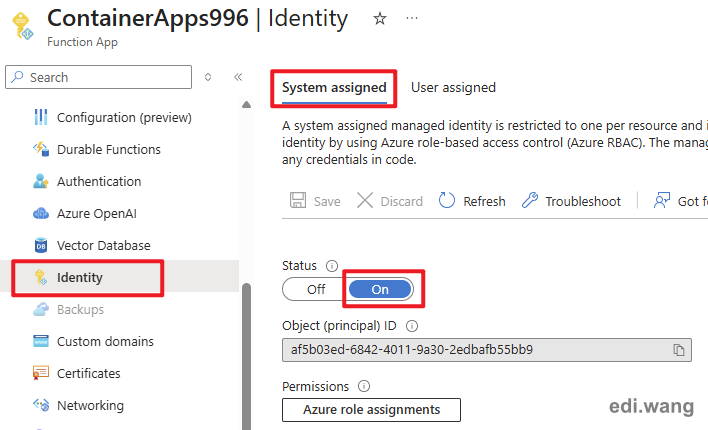Click the Durable Functions icon

pos(41,150)
